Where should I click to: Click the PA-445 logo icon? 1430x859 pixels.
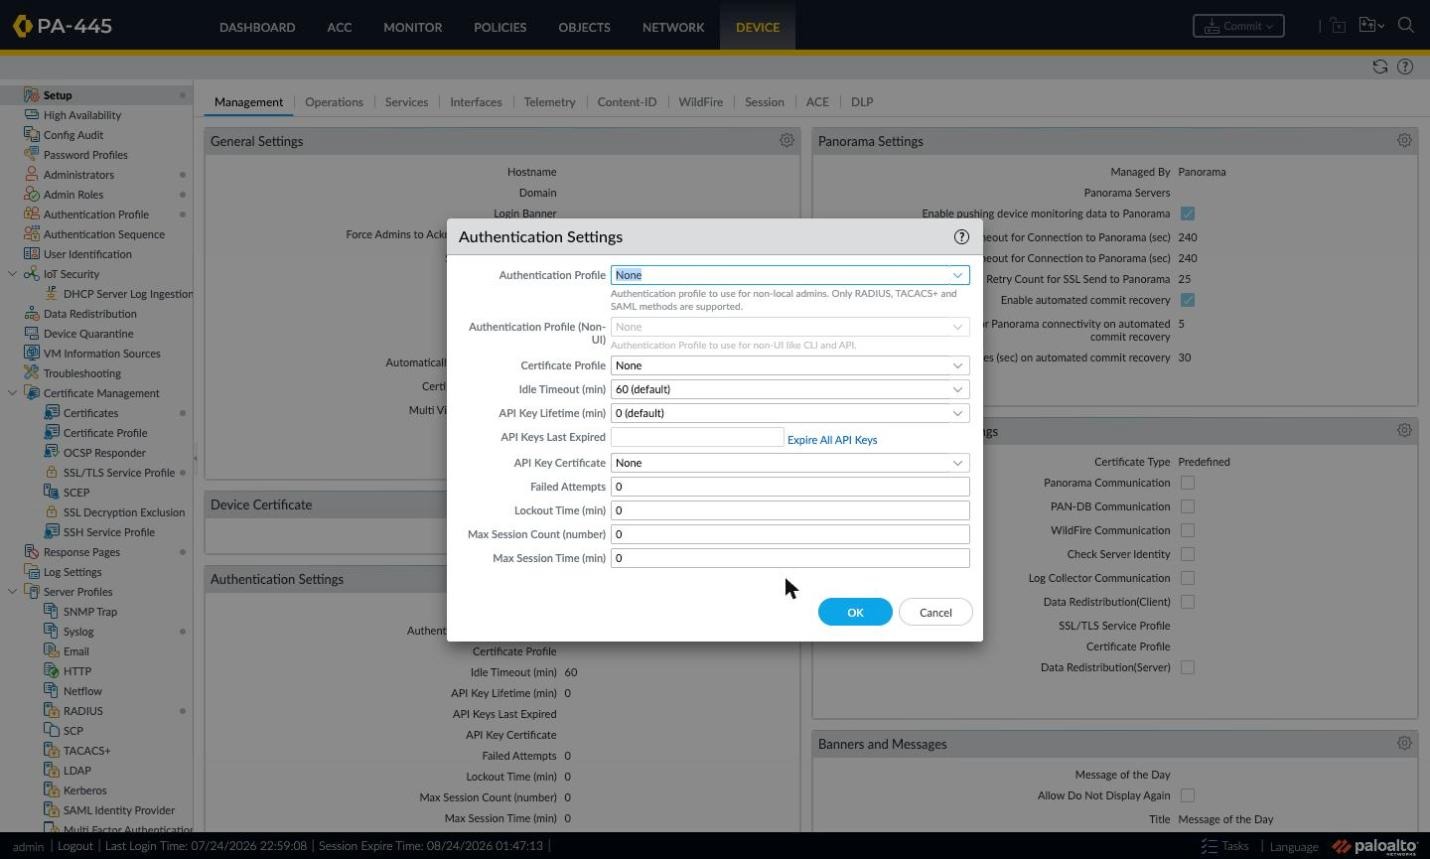pos(22,26)
